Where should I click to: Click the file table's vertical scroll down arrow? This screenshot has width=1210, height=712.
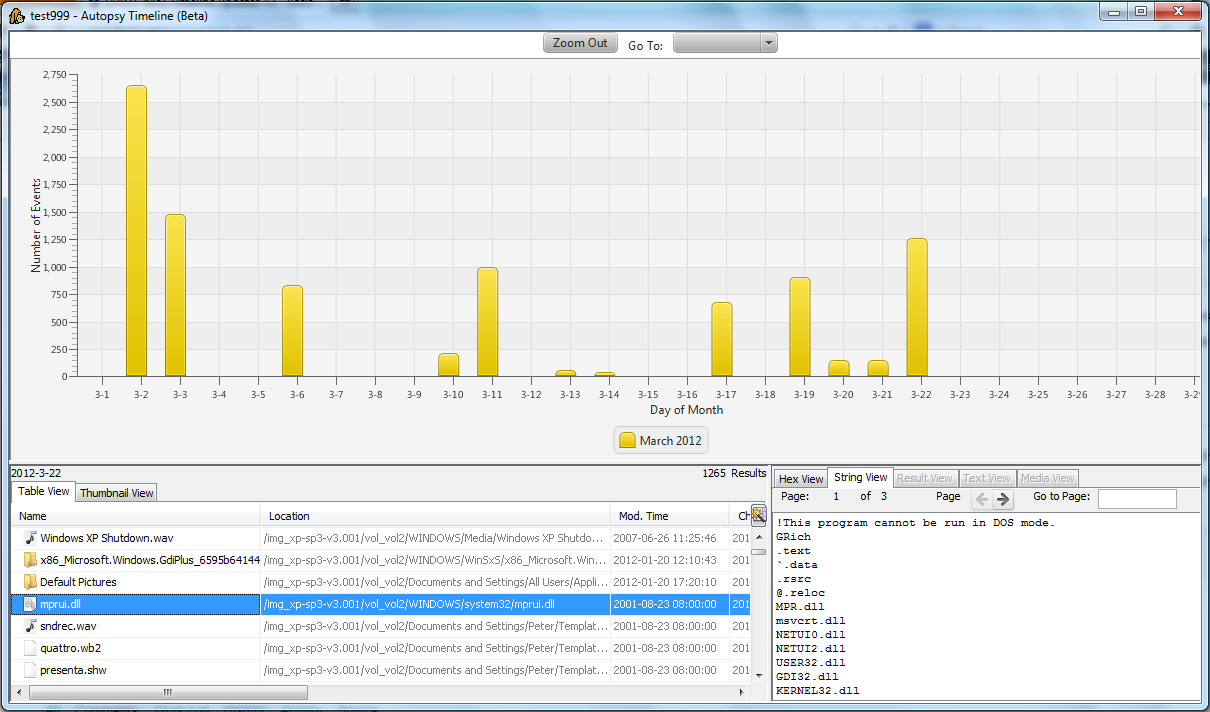(758, 676)
